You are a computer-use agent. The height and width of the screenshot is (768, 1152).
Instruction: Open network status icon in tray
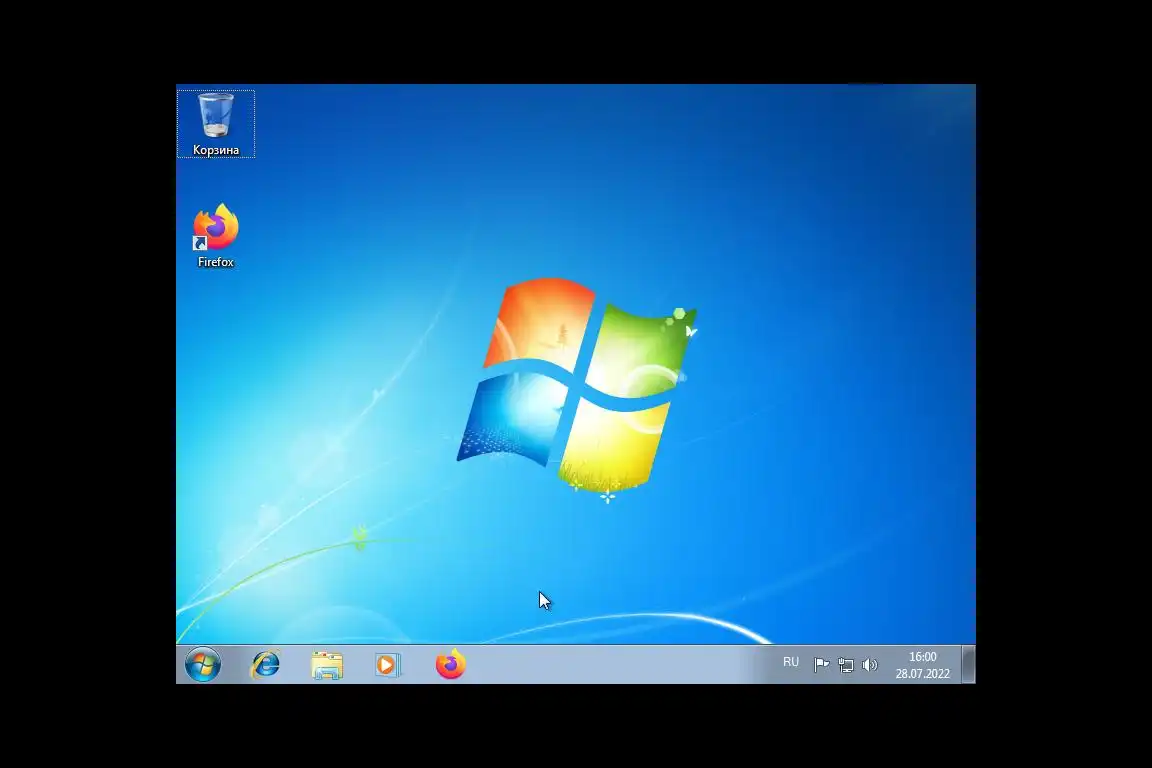(846, 665)
